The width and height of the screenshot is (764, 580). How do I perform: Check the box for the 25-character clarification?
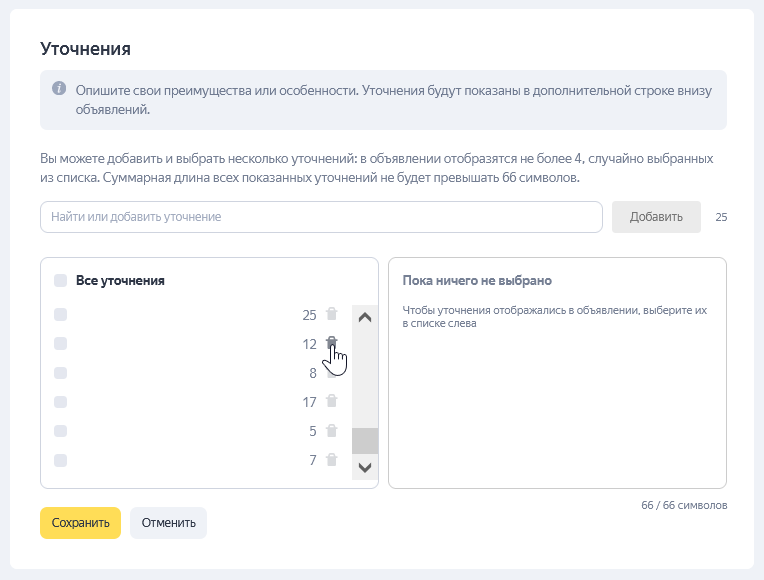coord(61,314)
